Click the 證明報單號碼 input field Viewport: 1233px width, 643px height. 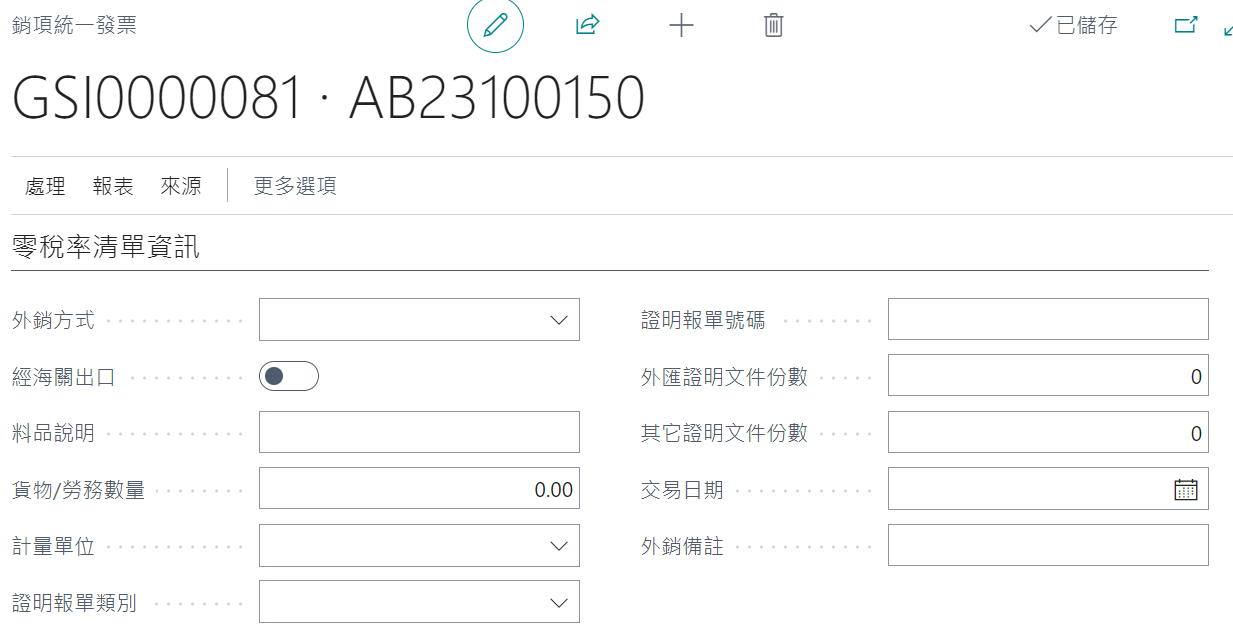pos(1048,320)
